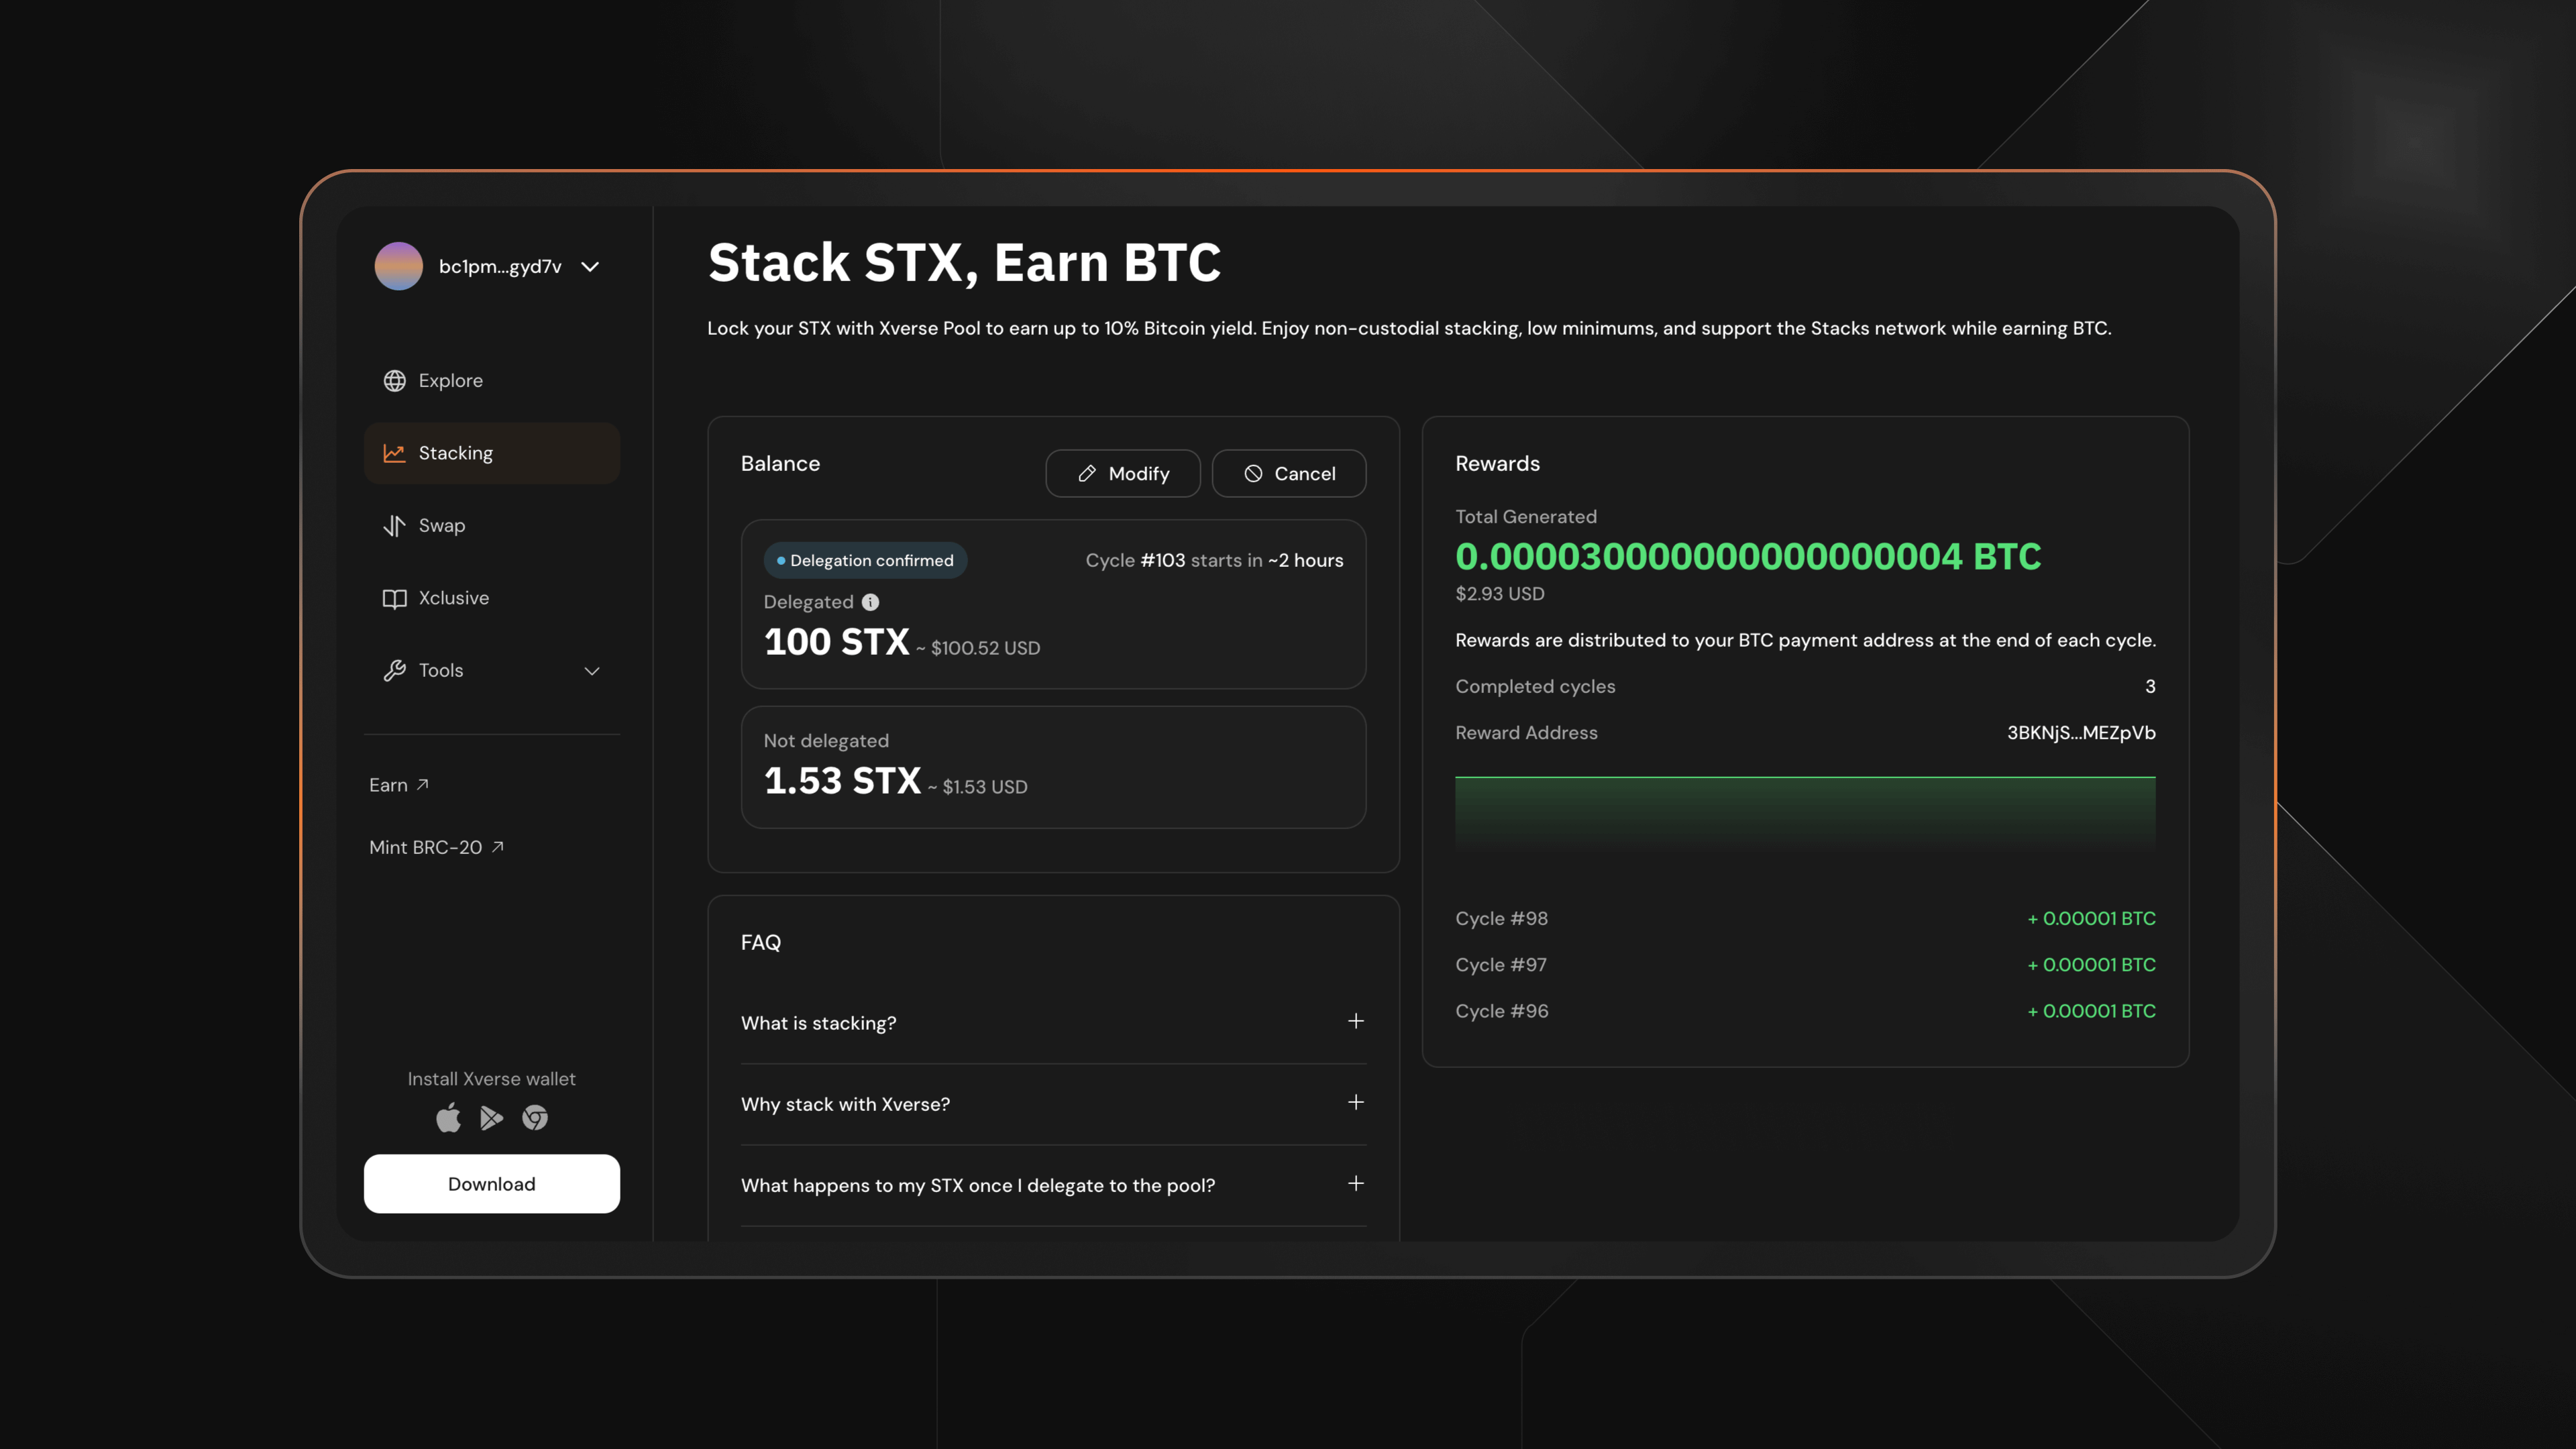This screenshot has width=2576, height=1449.
Task: Click the Xclusive book icon
Action: click(x=394, y=598)
